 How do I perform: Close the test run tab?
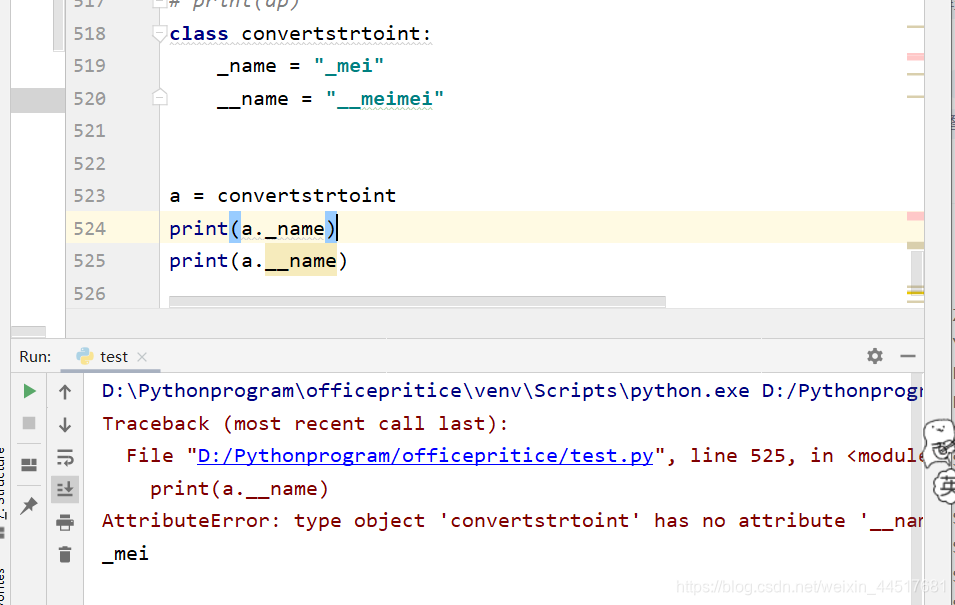click(142, 357)
